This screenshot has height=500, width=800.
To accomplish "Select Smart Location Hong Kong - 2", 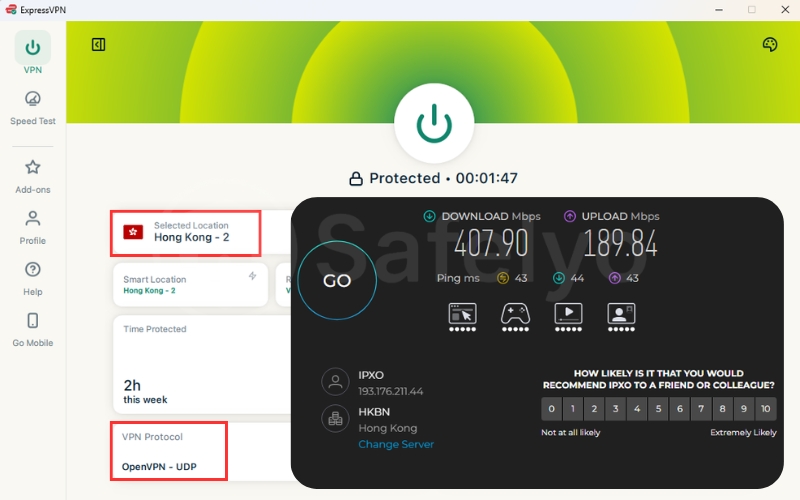I will 190,285.
